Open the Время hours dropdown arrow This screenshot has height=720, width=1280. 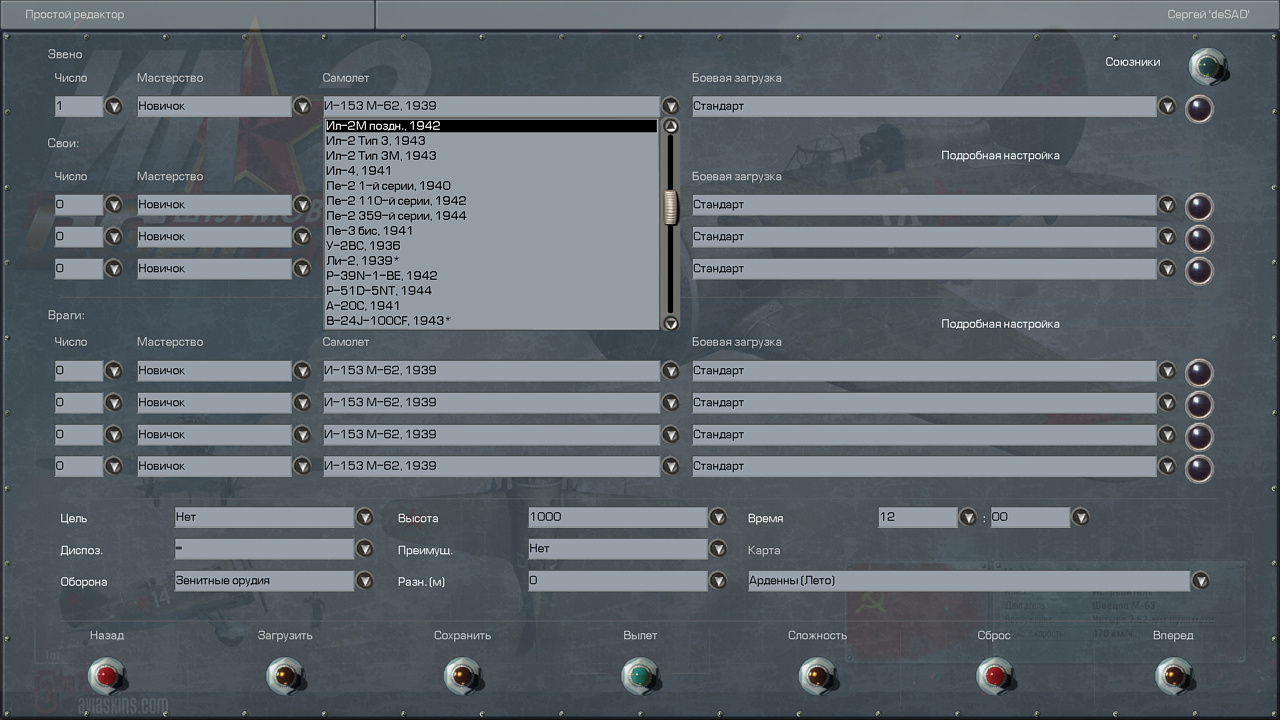(x=967, y=518)
